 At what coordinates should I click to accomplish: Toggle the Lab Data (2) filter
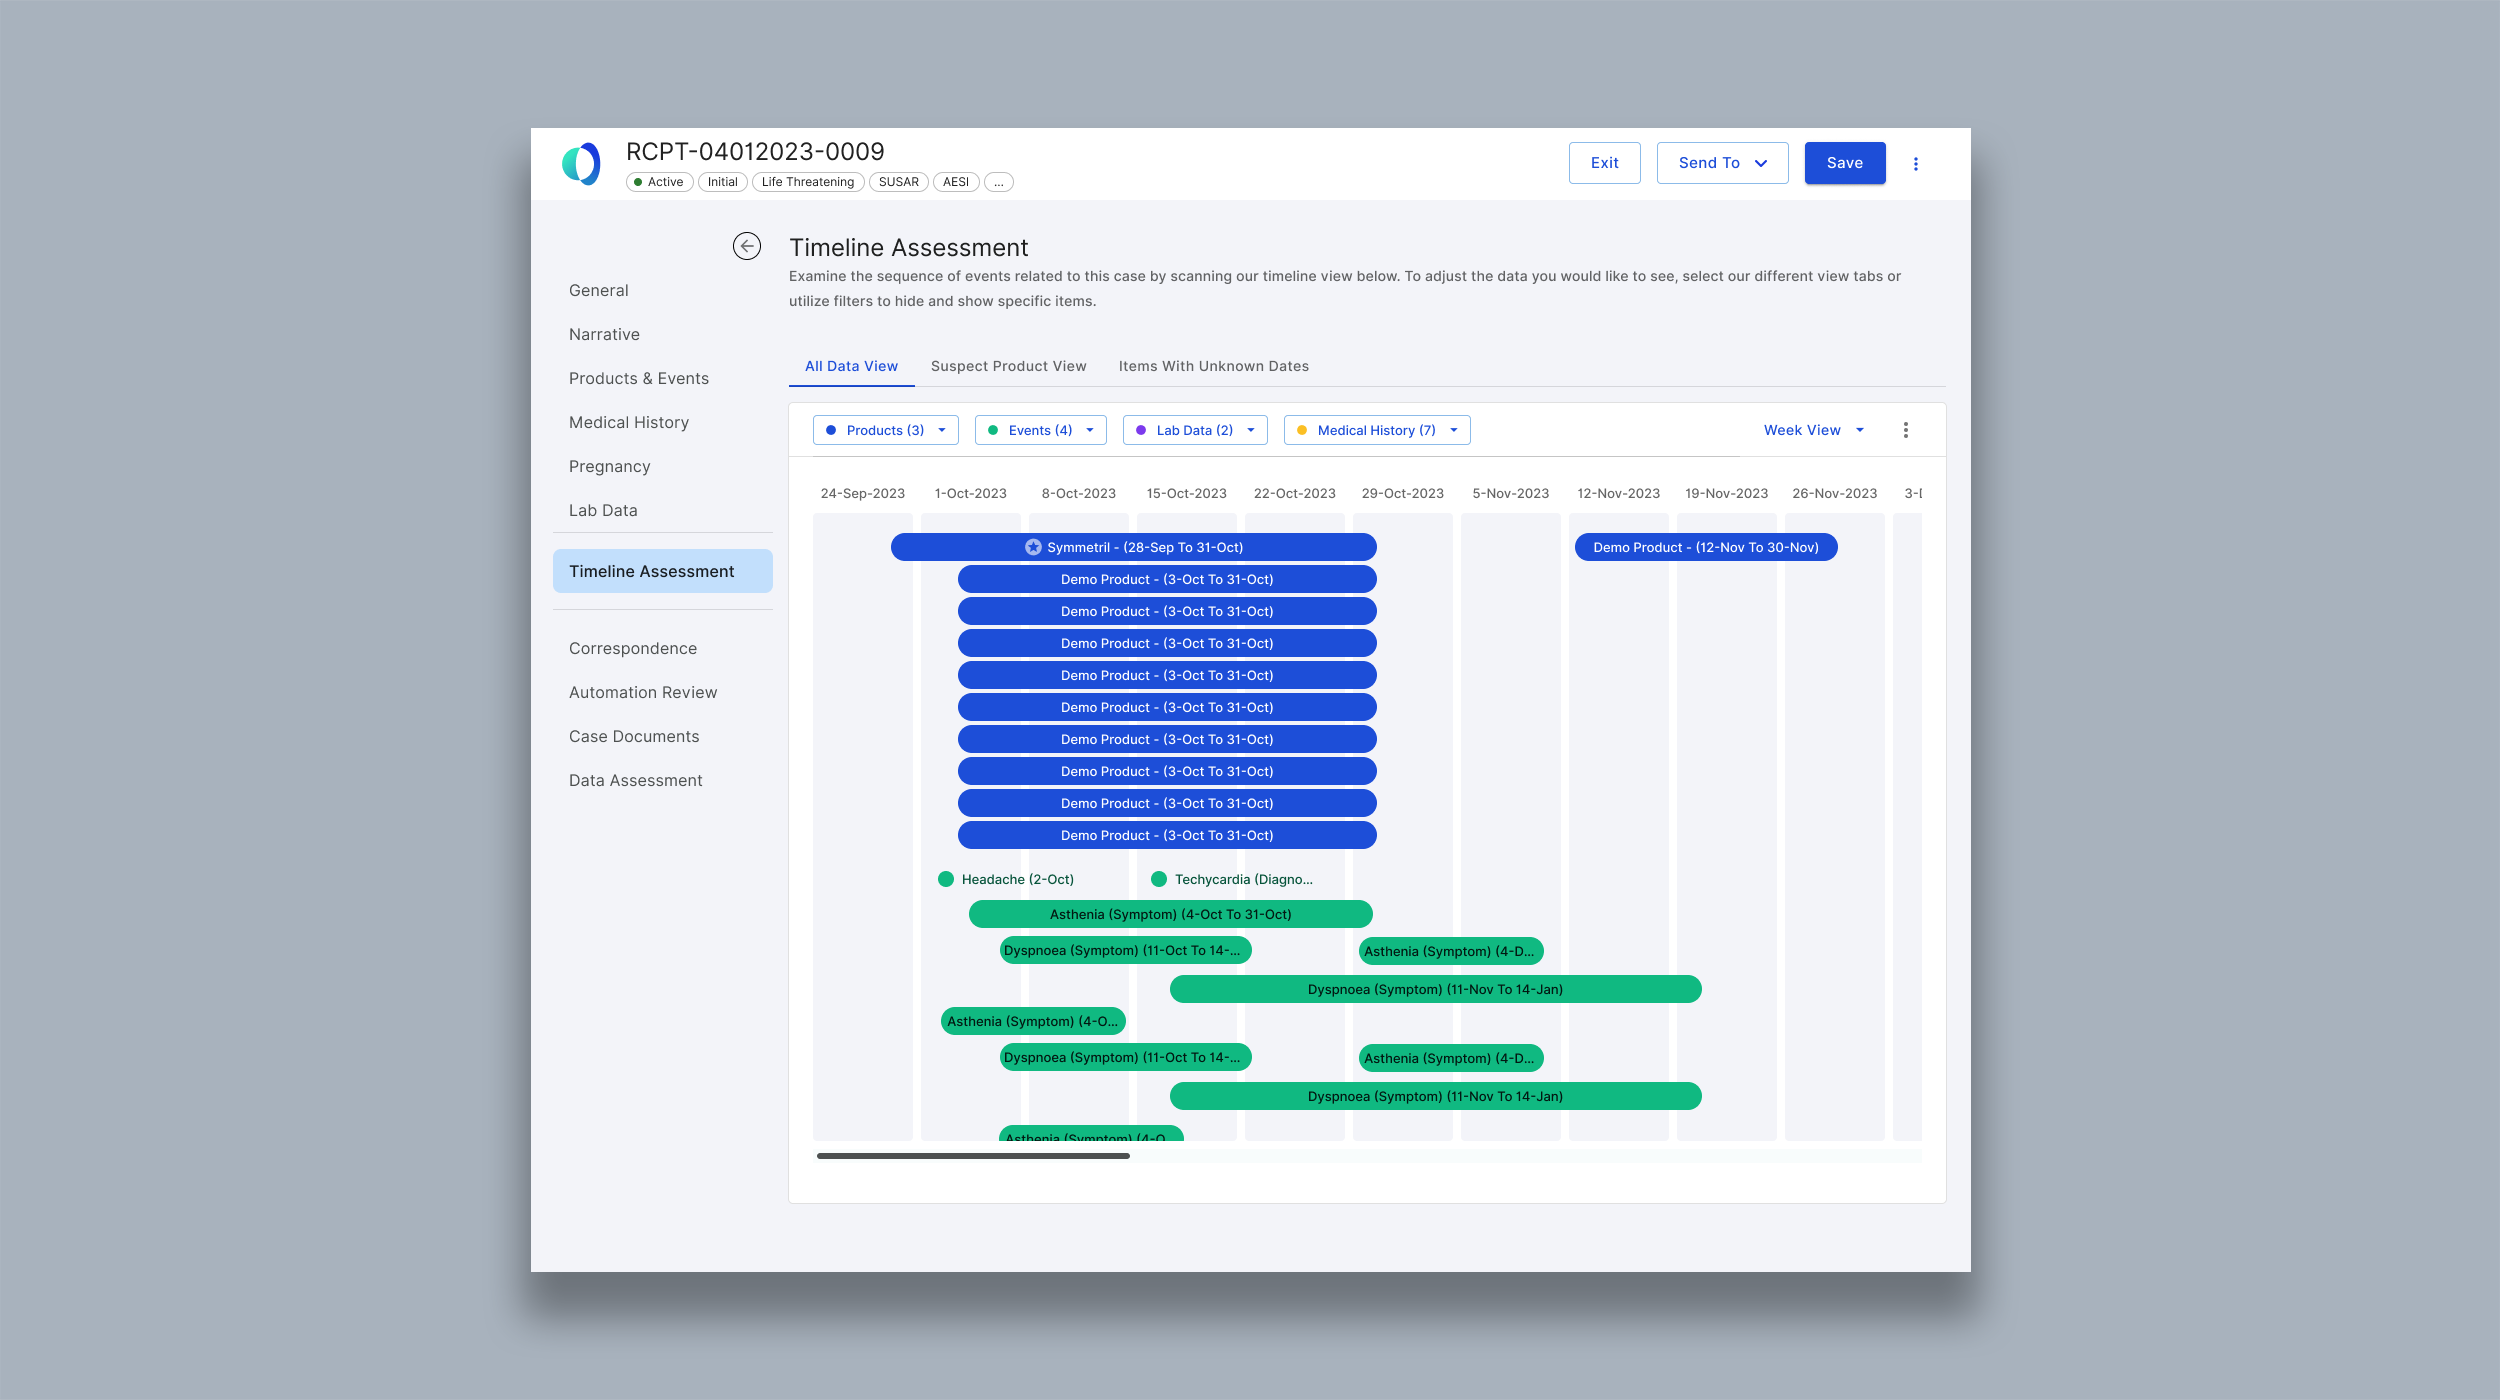[x=1194, y=430]
